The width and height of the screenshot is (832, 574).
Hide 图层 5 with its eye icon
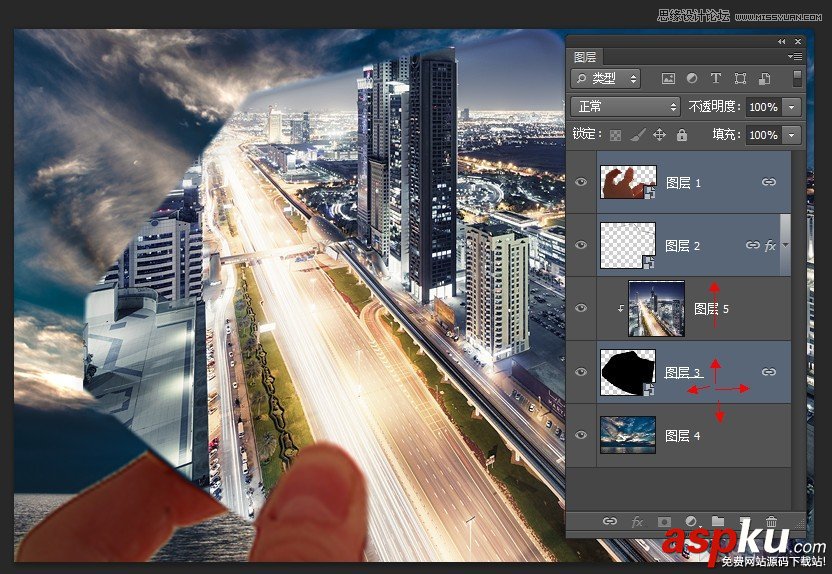coord(582,308)
